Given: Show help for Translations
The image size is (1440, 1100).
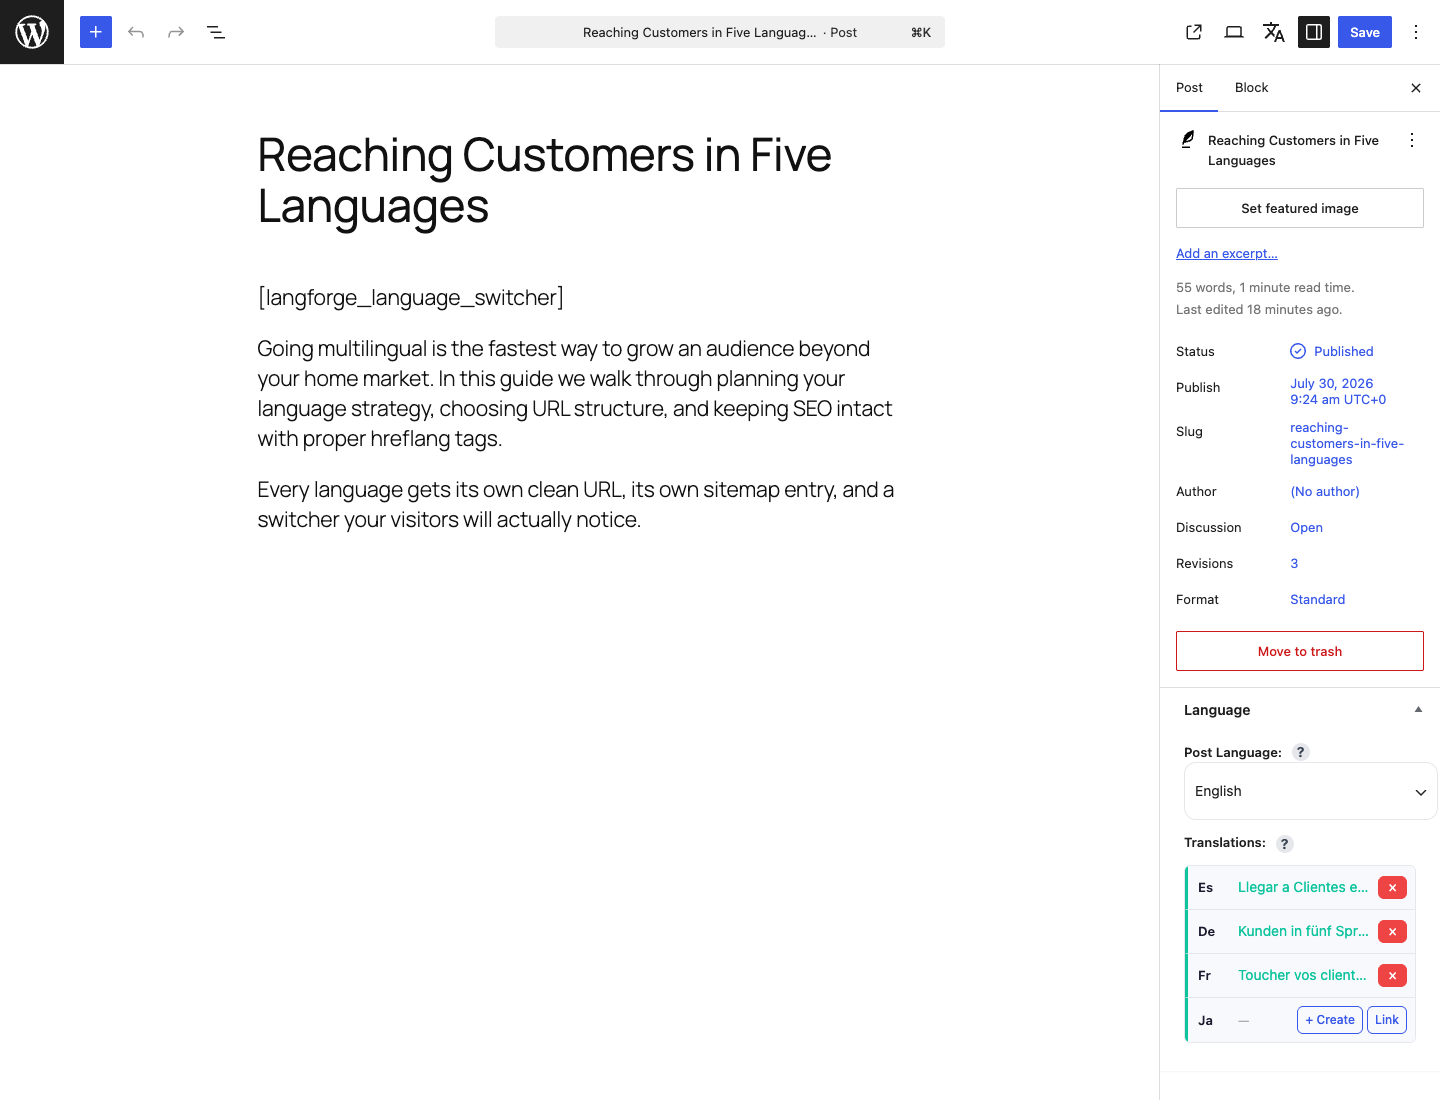Looking at the screenshot, I should coord(1285,844).
